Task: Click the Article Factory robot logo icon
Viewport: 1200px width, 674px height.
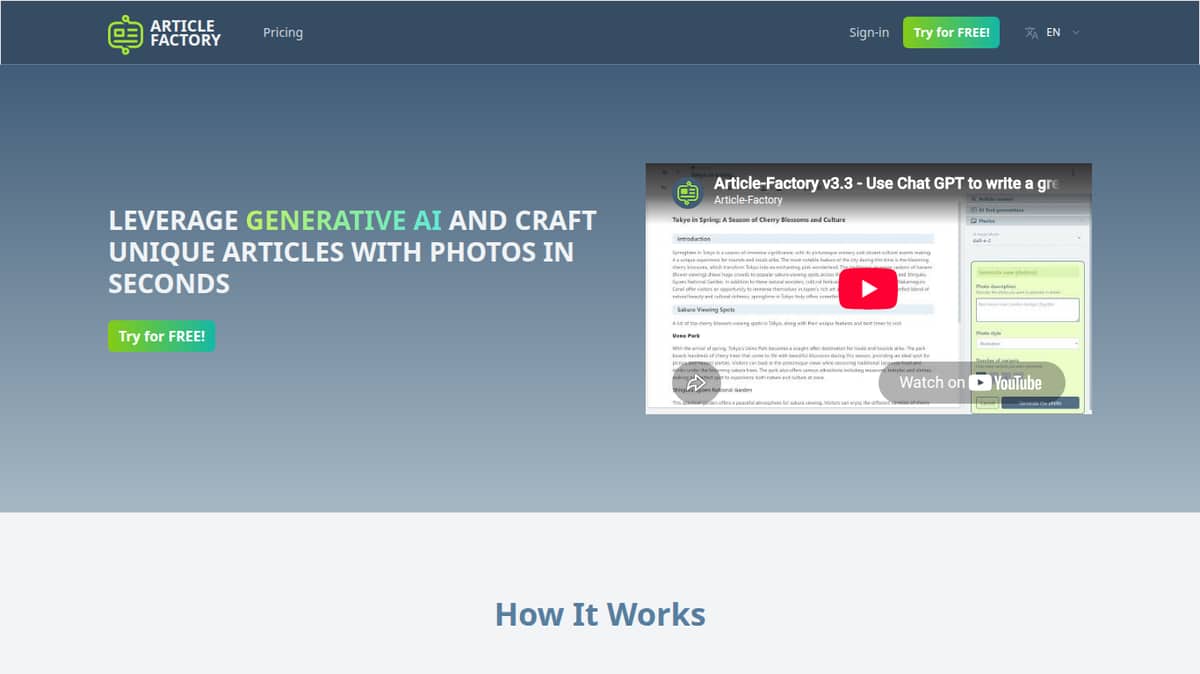Action: (126, 33)
